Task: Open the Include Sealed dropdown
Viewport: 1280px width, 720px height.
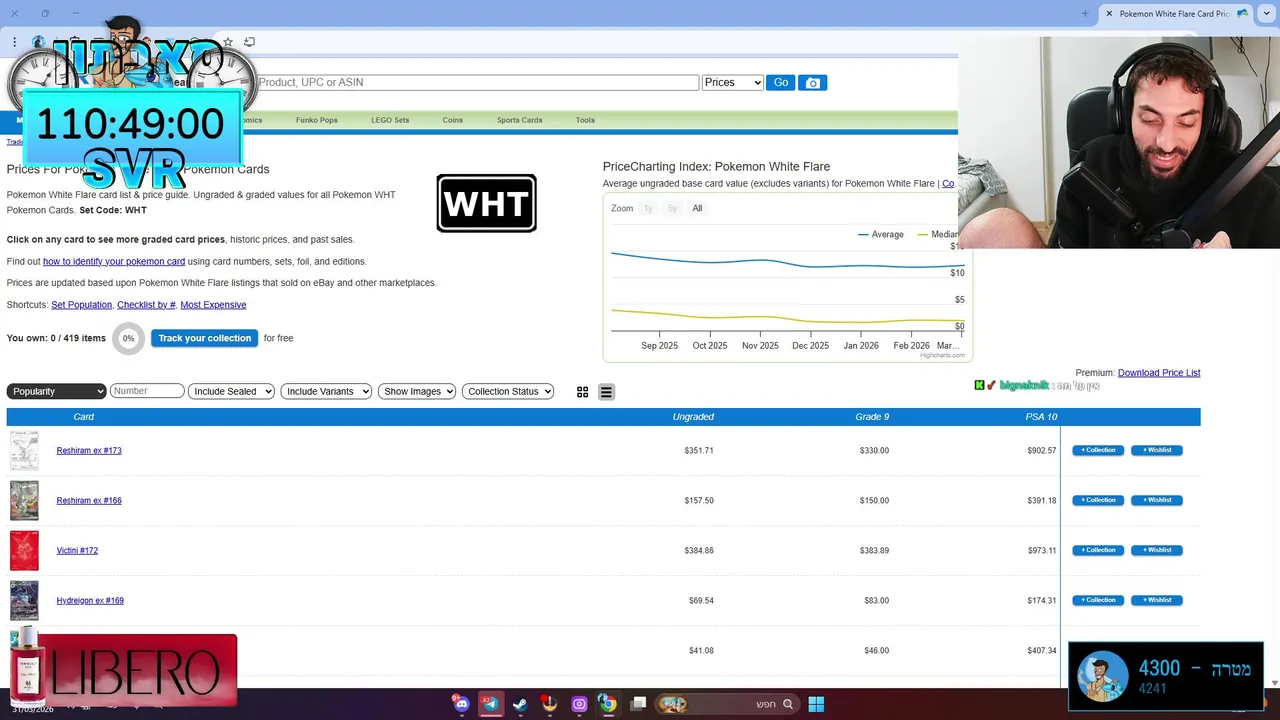Action: [231, 391]
